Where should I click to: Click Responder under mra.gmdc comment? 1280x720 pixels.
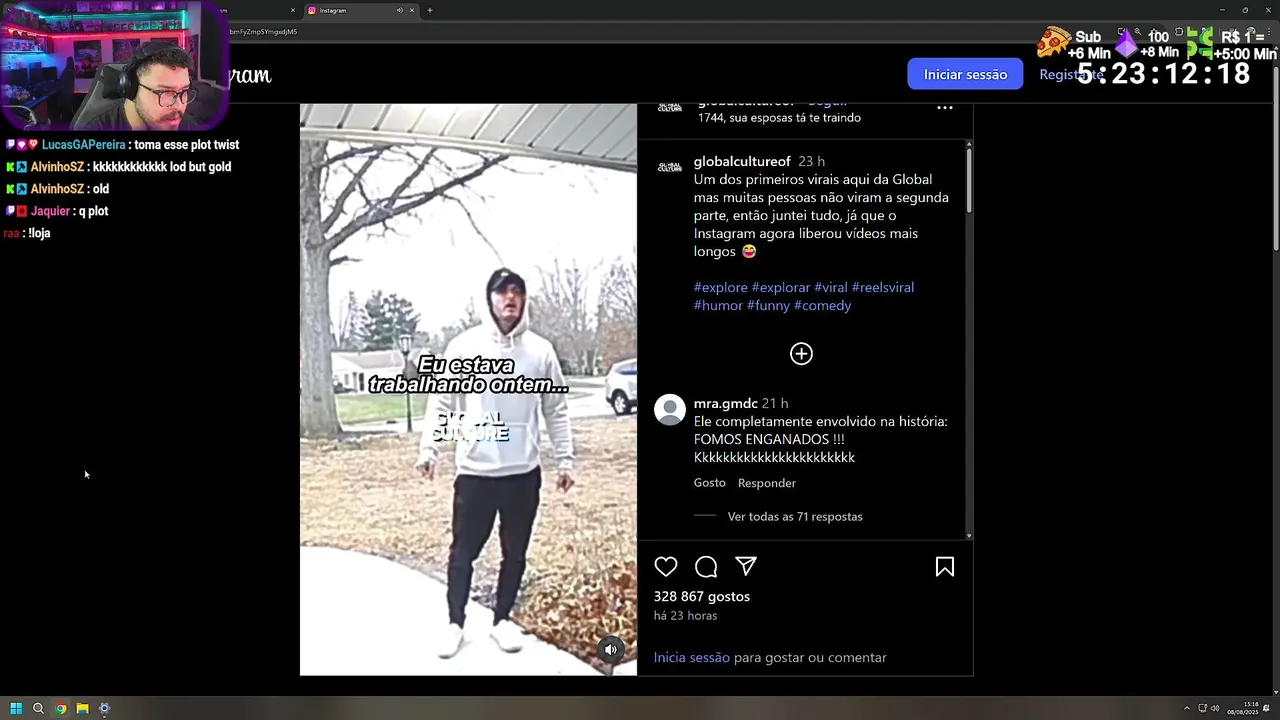point(767,483)
